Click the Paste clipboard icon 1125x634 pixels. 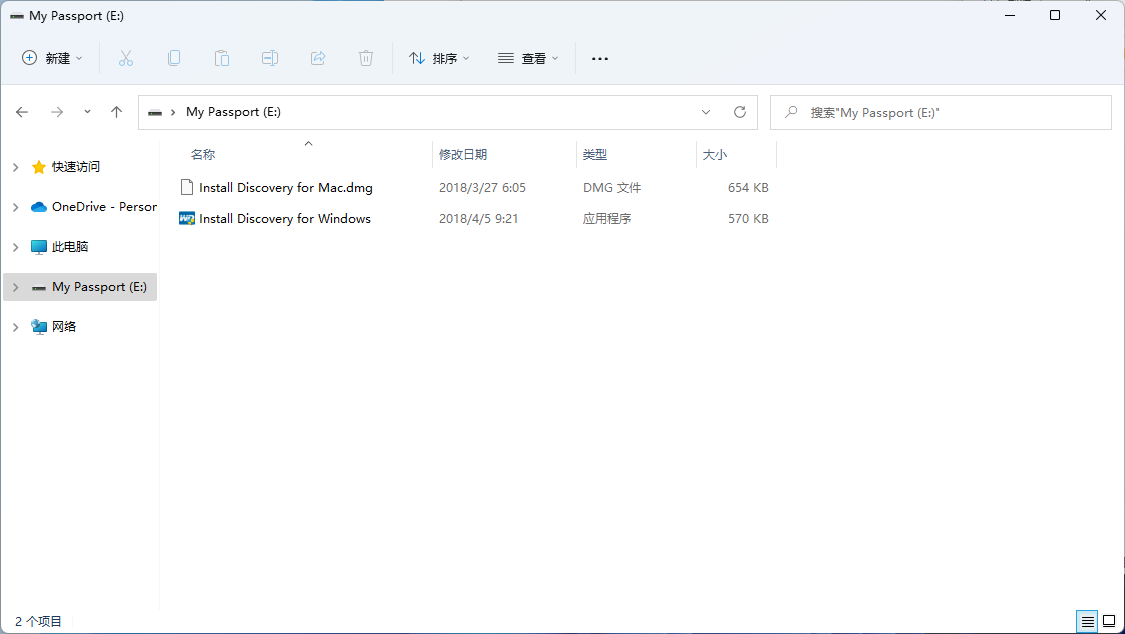(x=222, y=58)
